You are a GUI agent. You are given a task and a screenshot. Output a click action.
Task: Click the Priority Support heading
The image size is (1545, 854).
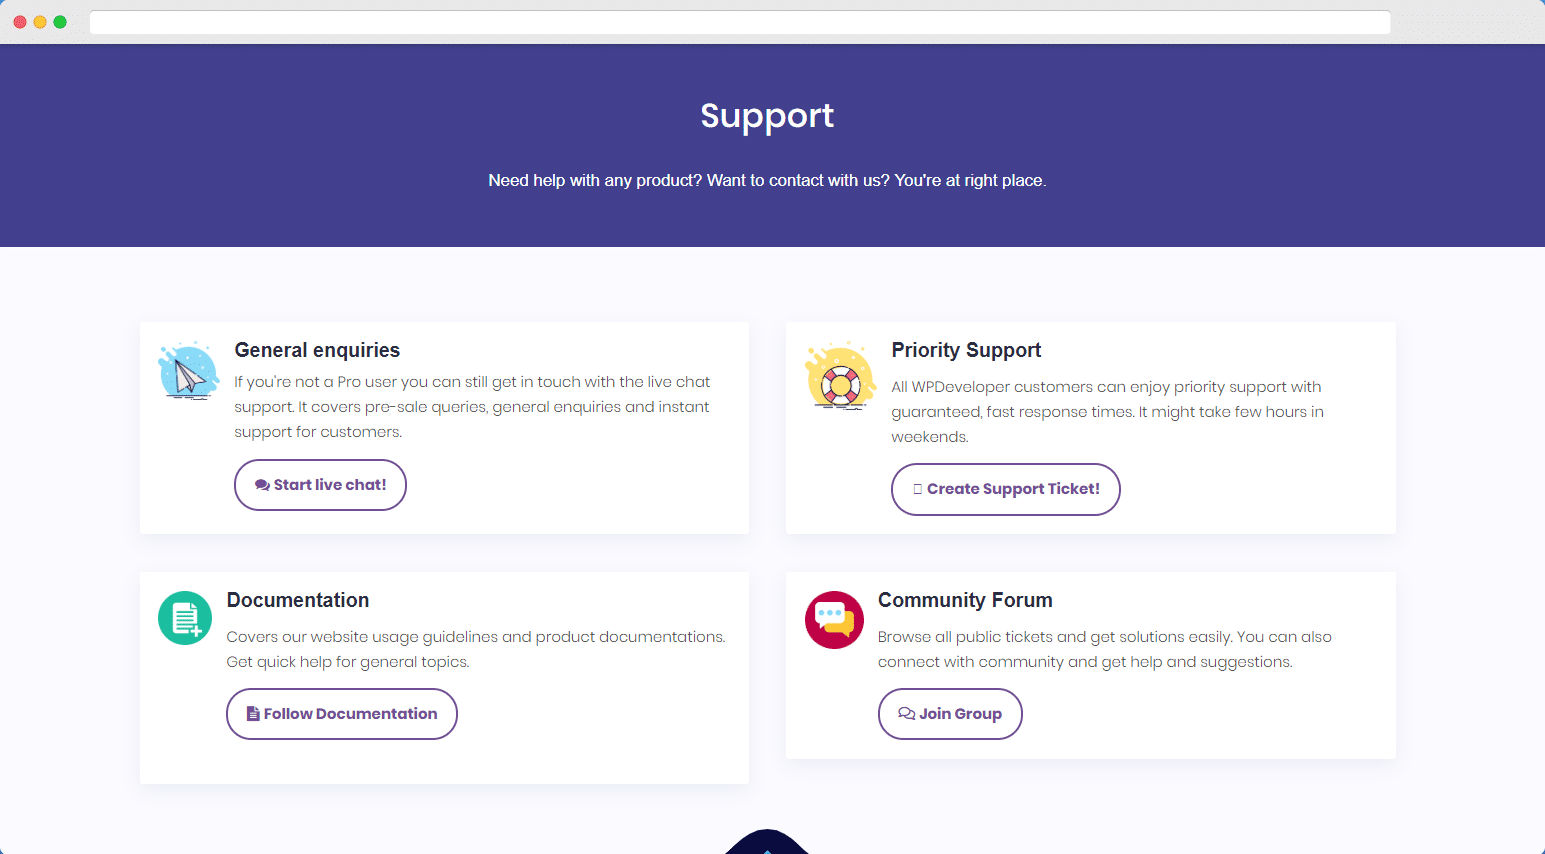(966, 350)
